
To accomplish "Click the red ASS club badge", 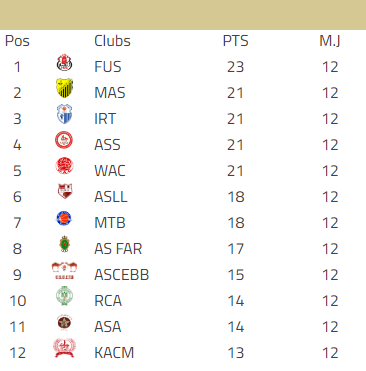I will pos(64,140).
